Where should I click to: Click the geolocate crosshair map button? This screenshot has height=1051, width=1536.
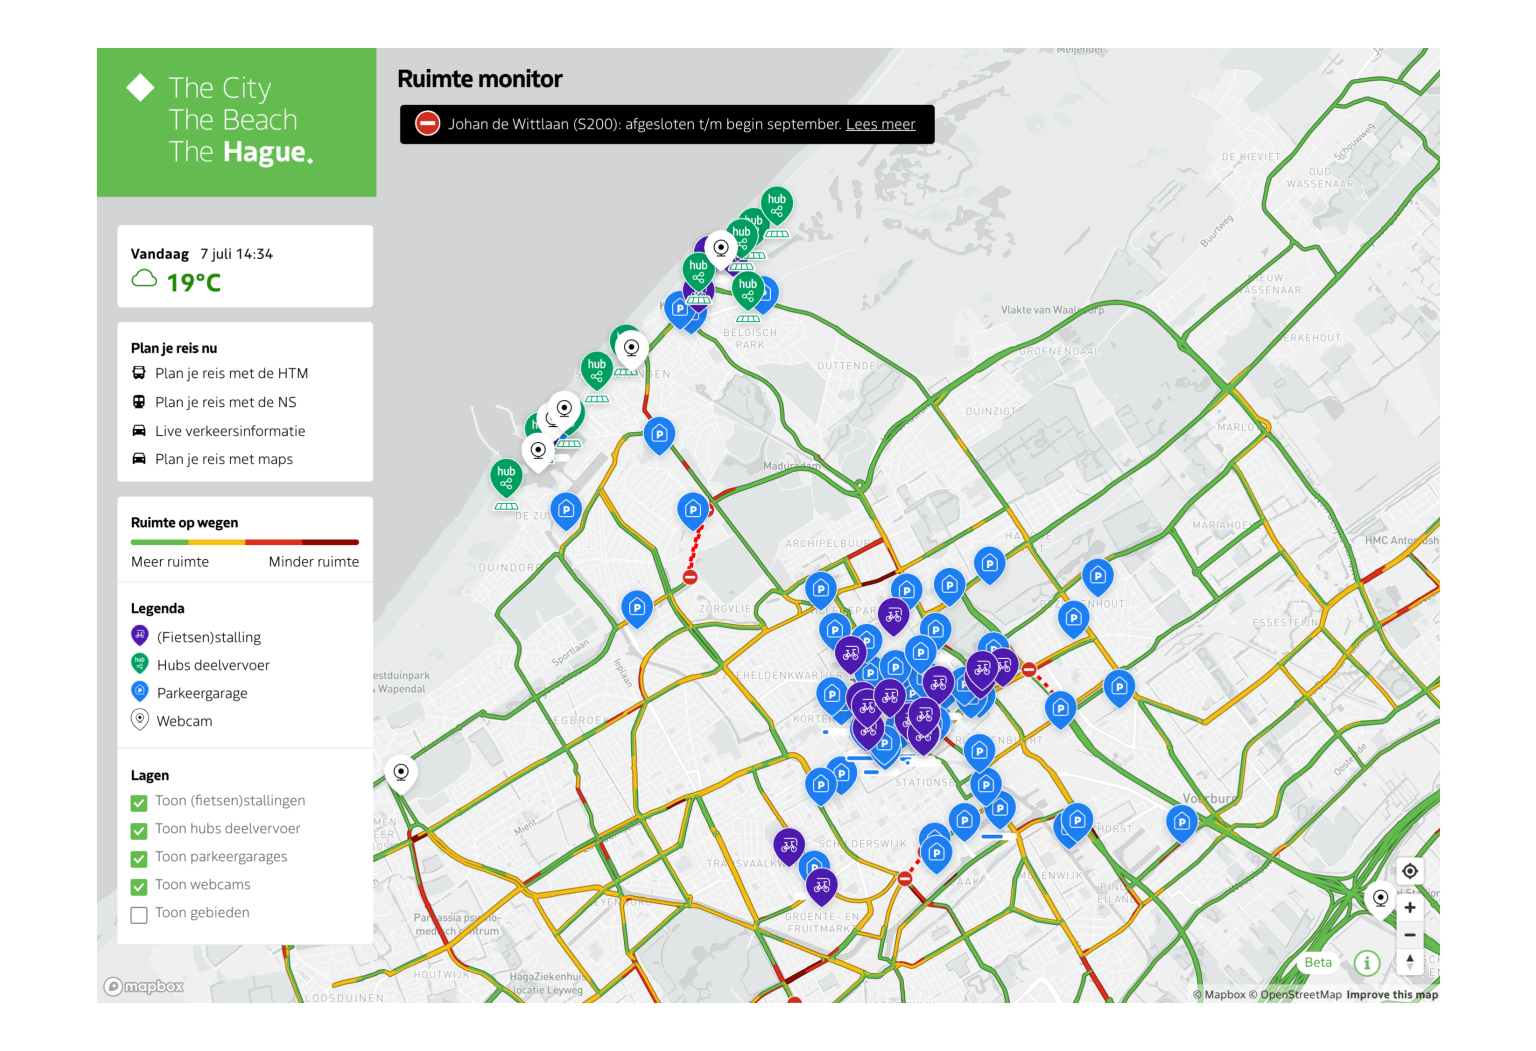click(1409, 871)
